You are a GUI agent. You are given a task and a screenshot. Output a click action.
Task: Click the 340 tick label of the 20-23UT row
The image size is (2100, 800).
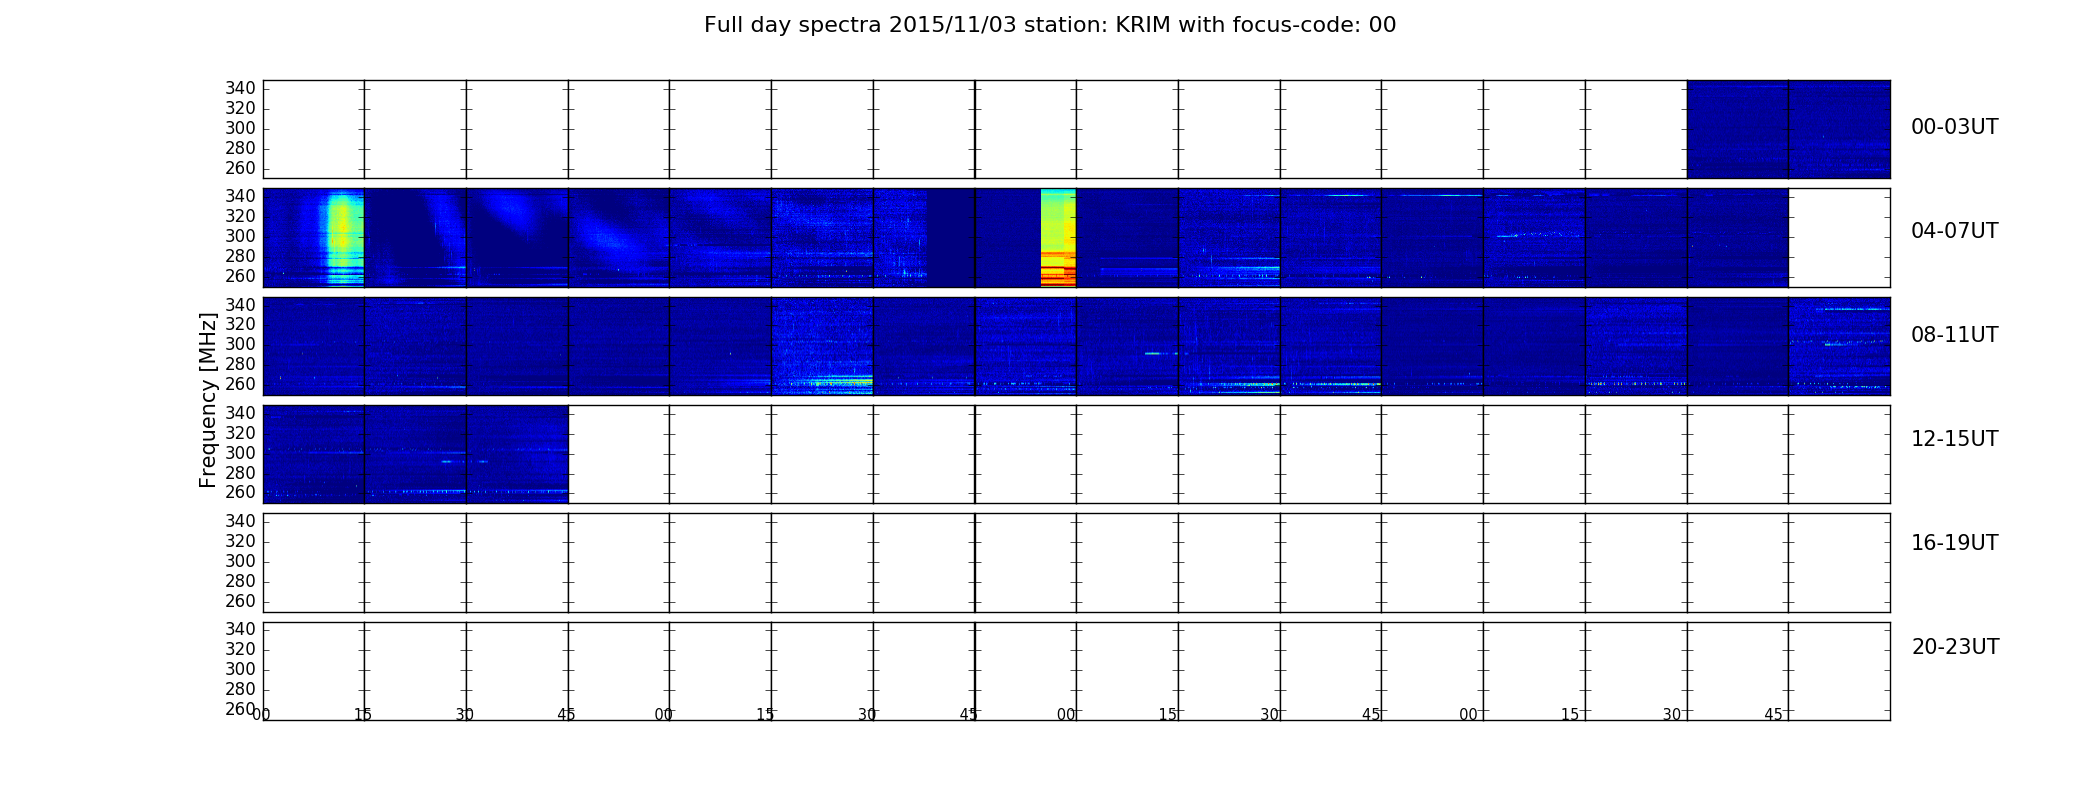[240, 629]
